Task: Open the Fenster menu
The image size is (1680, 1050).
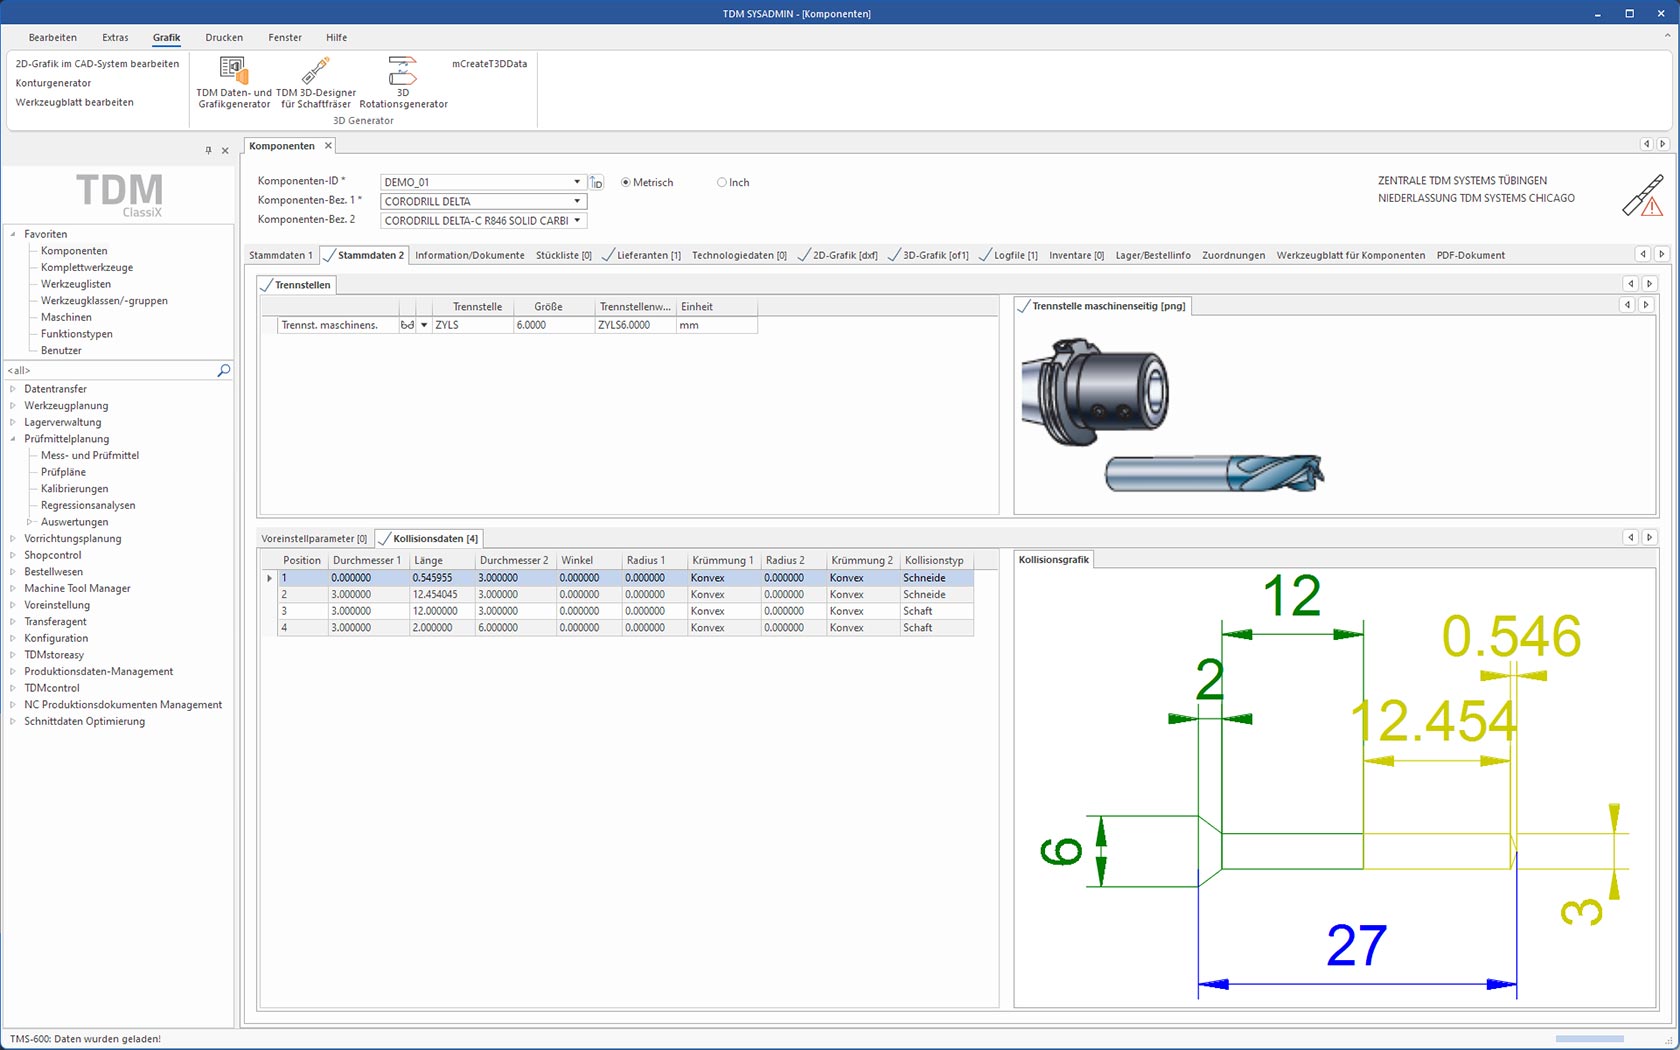Action: tap(285, 37)
